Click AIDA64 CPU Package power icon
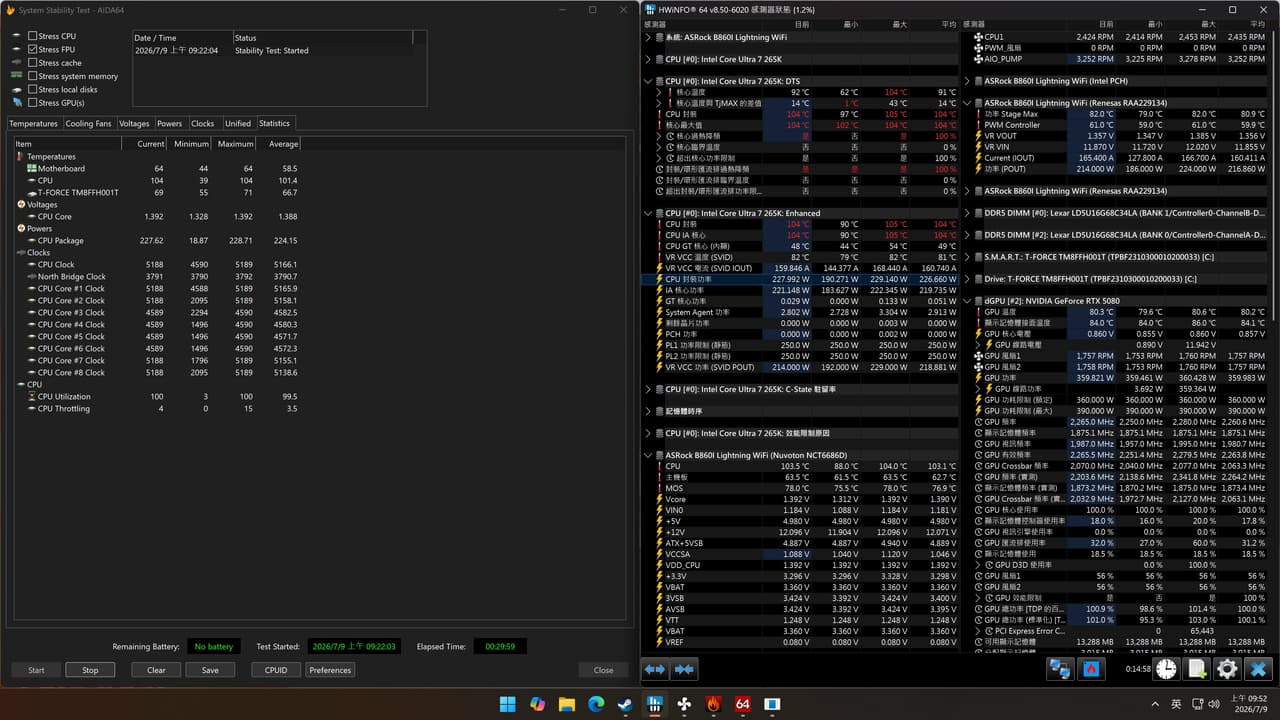Screen dimensions: 1280x720 (x=32, y=241)
